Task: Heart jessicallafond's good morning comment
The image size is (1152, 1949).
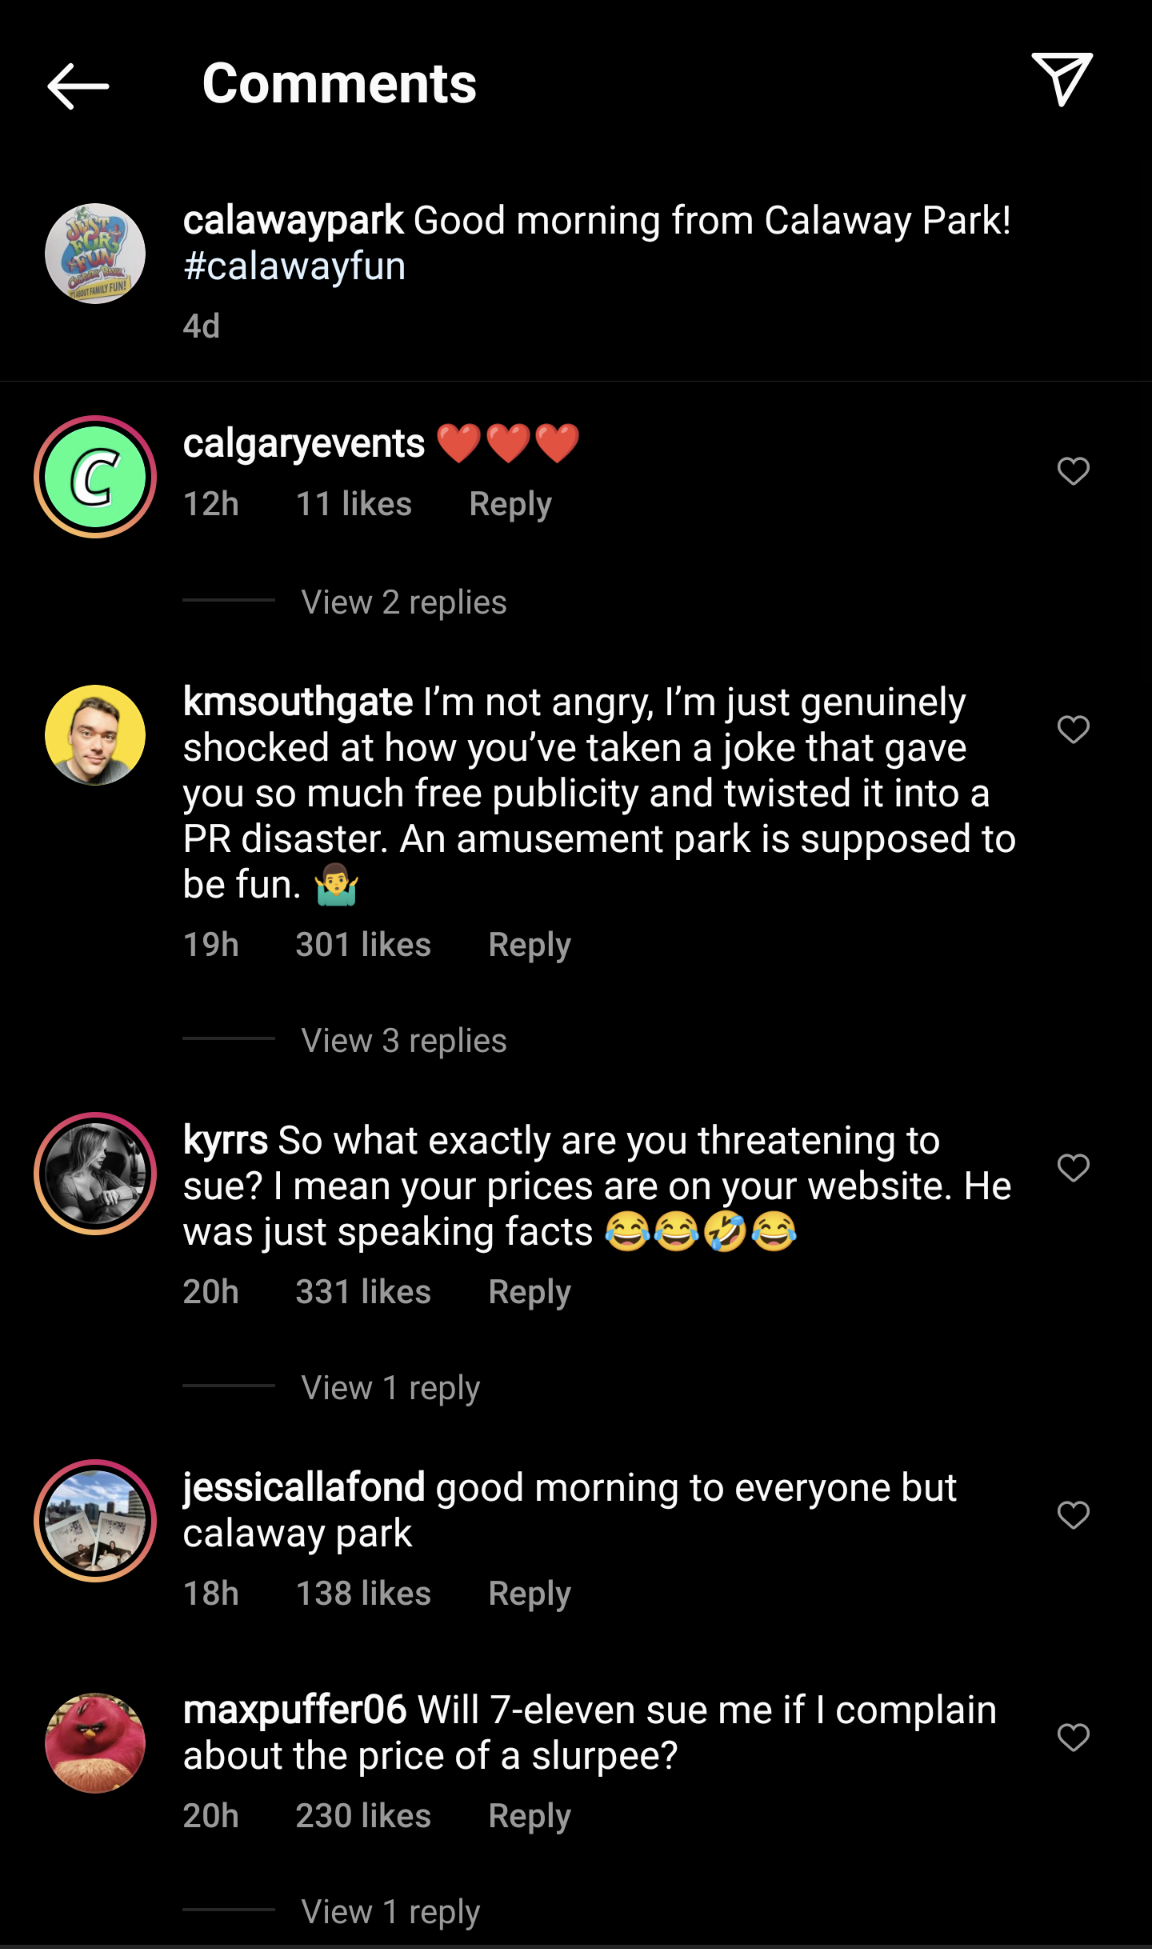Action: point(1073,1515)
